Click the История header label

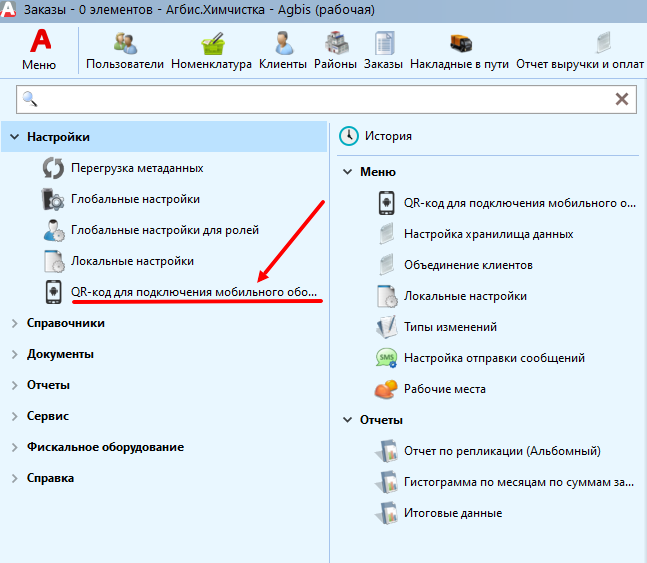388,136
